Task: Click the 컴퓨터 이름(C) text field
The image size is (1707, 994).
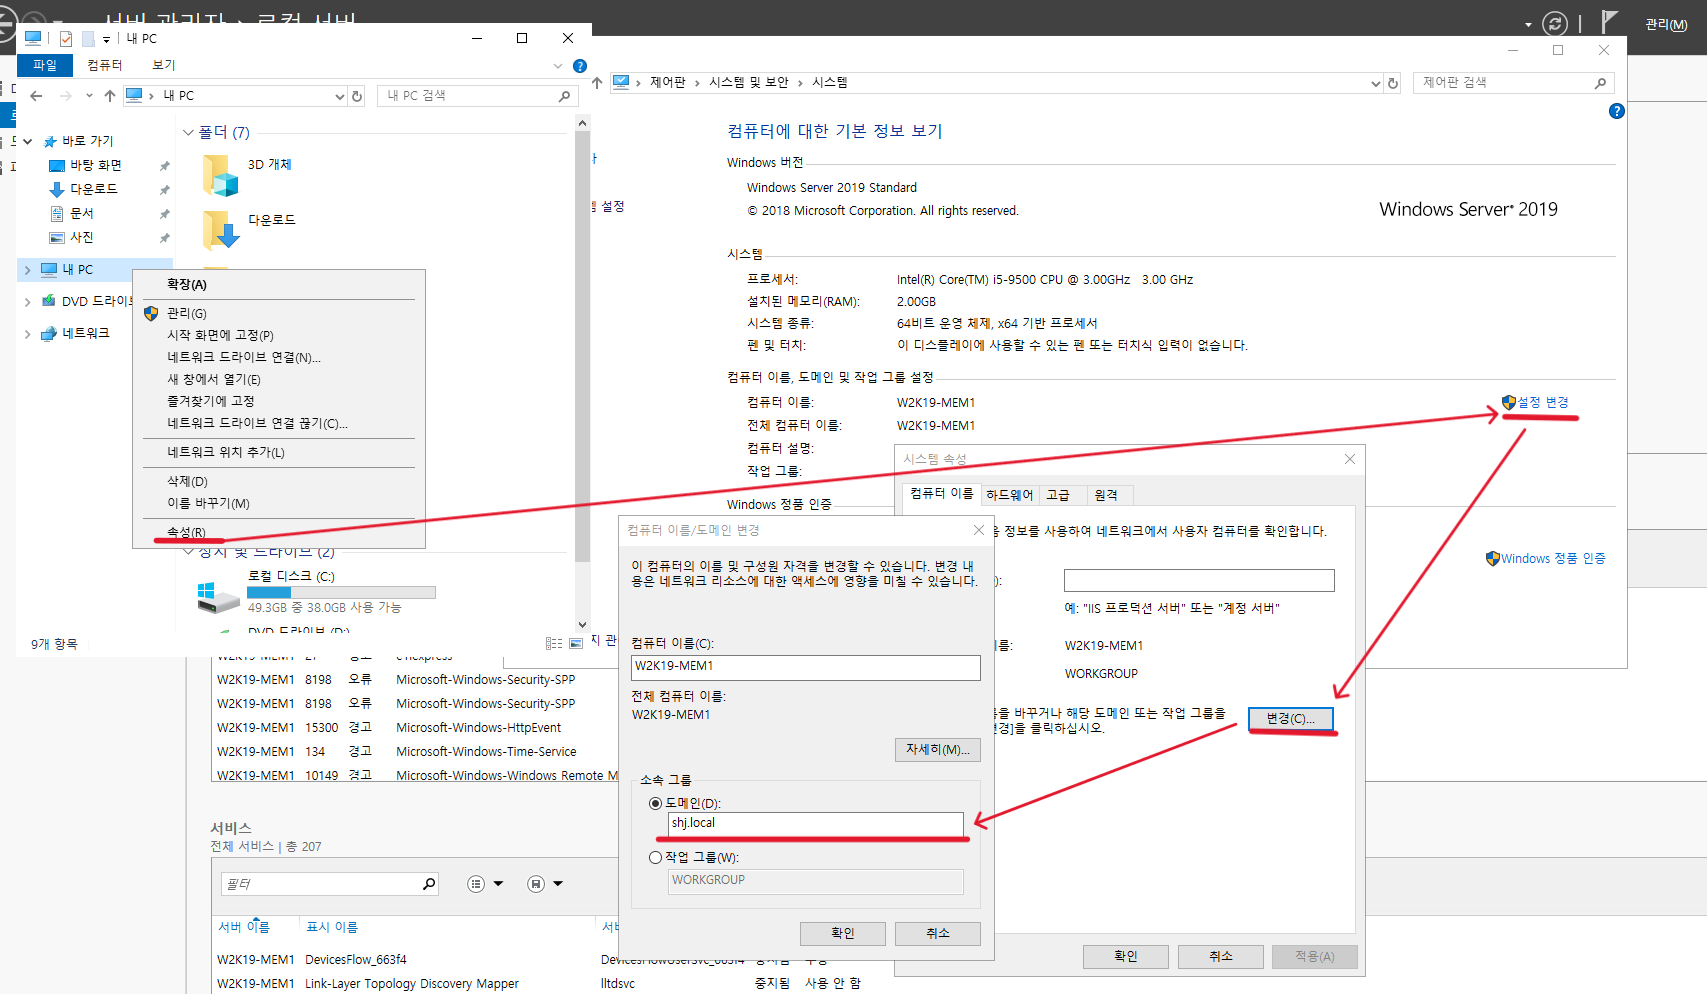Action: coord(806,667)
